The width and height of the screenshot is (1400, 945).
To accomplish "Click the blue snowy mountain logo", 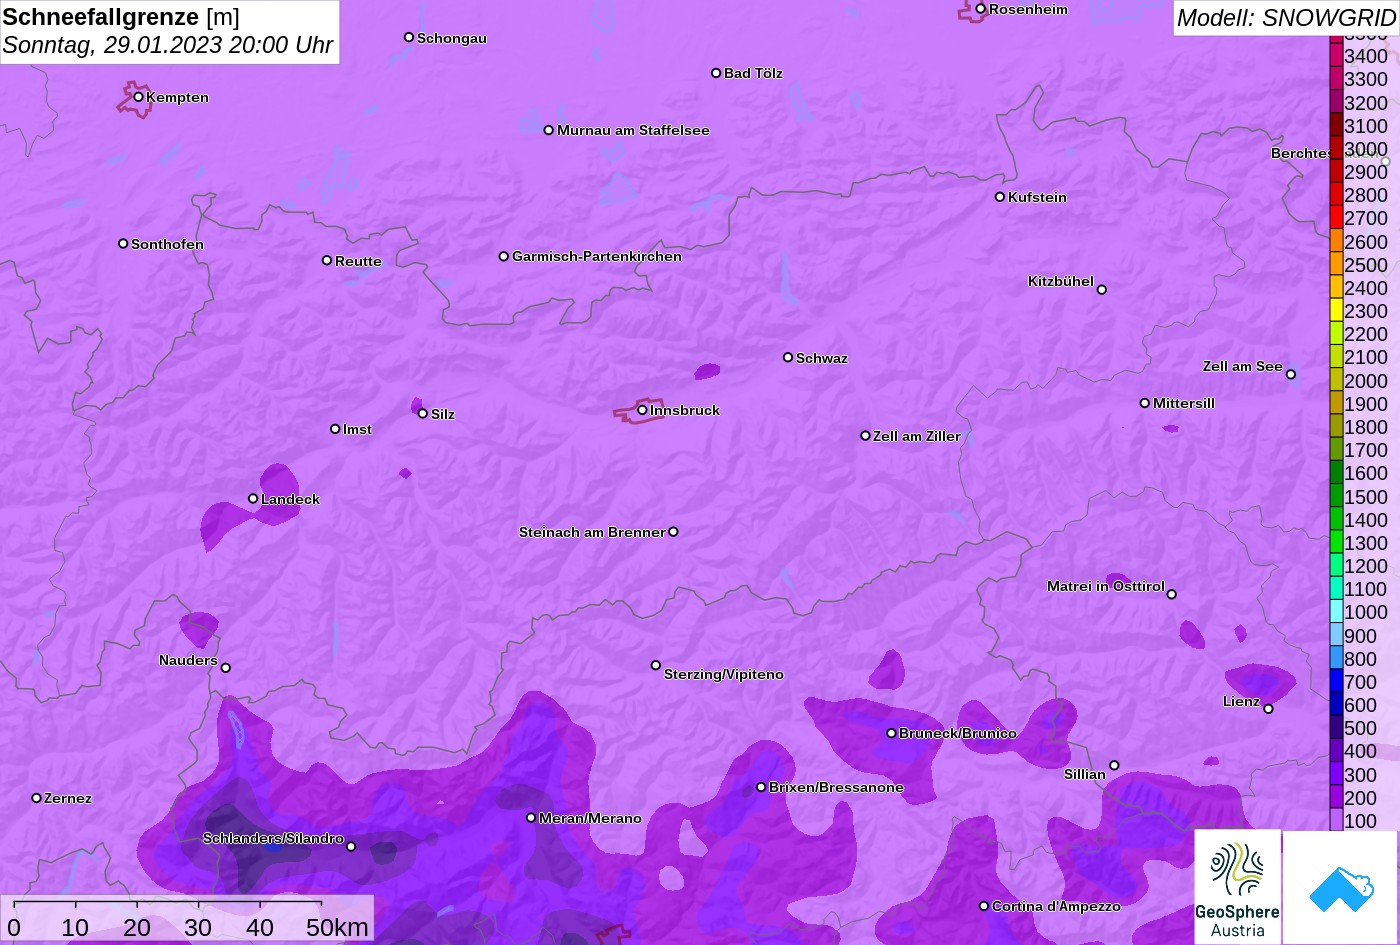I will tap(1340, 887).
